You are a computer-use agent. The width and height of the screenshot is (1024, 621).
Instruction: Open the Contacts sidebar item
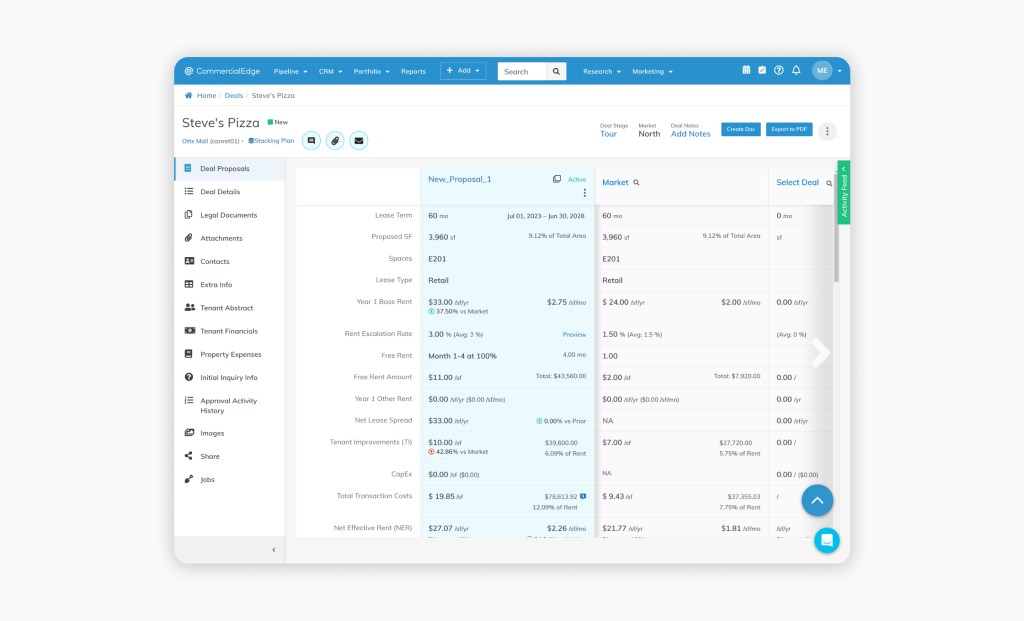pos(229,261)
